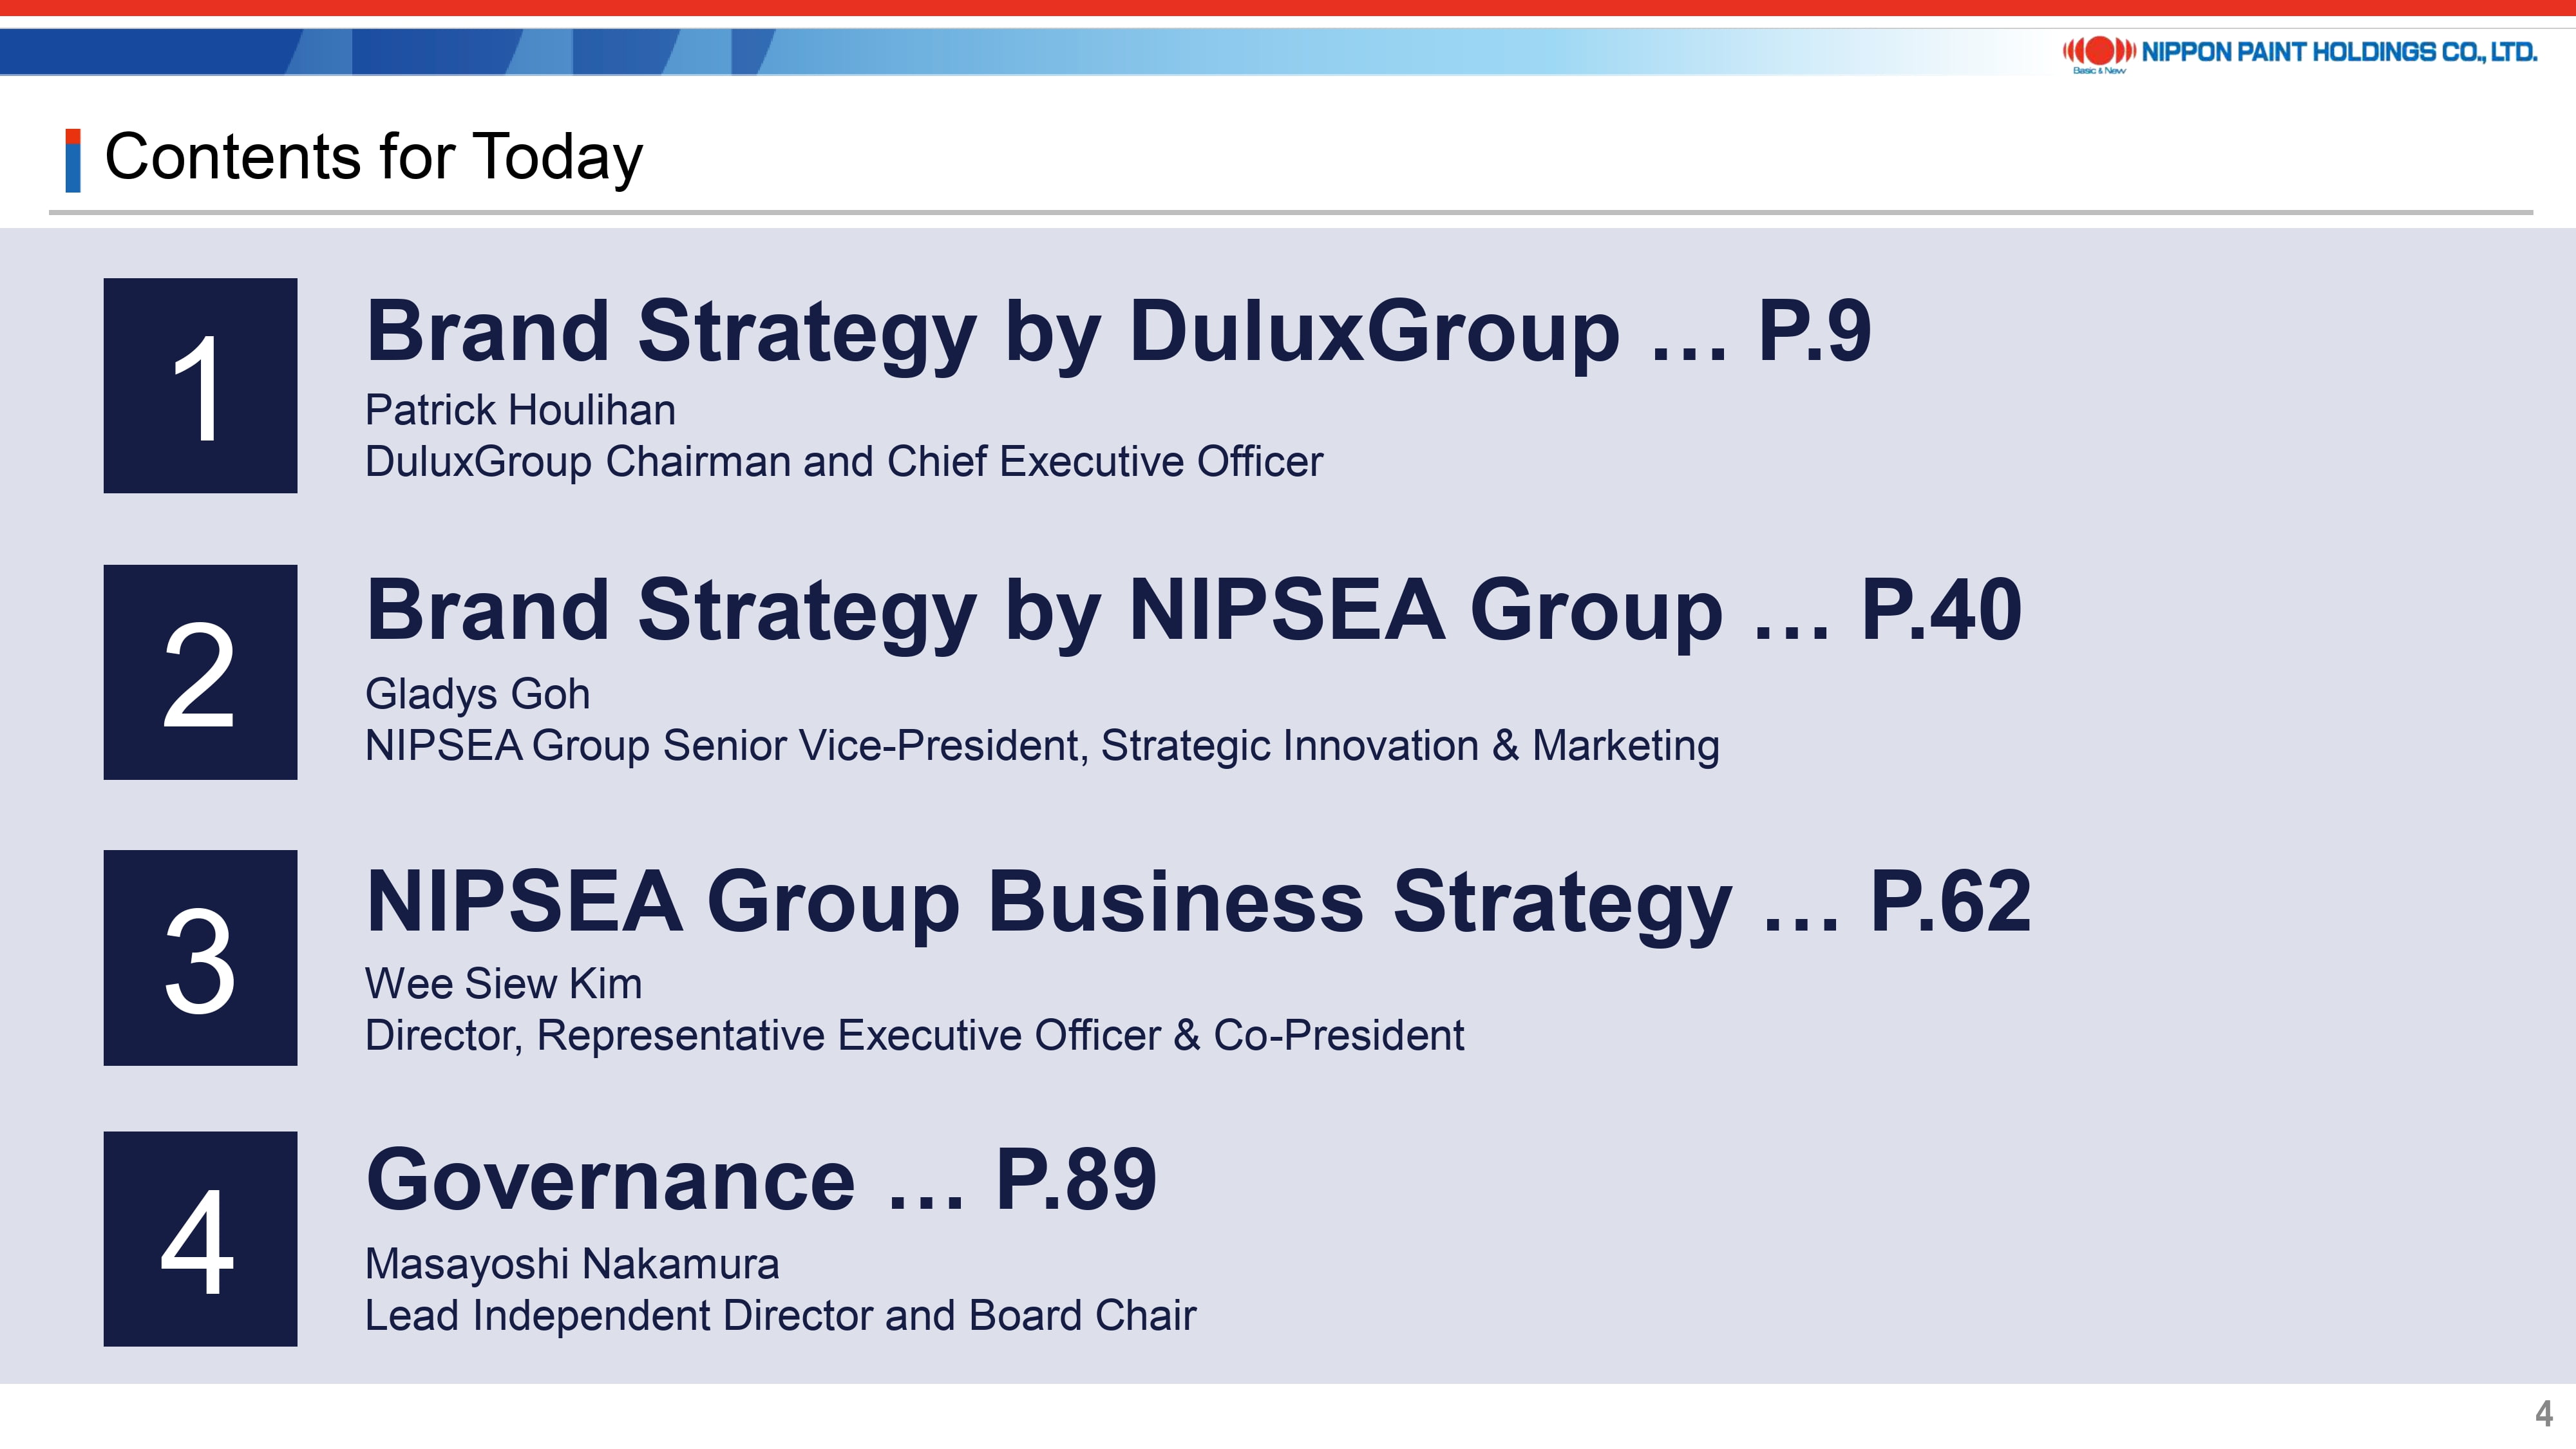The width and height of the screenshot is (2576, 1449).
Task: Click Lead Independent Director and Board Chair text
Action: point(780,1316)
